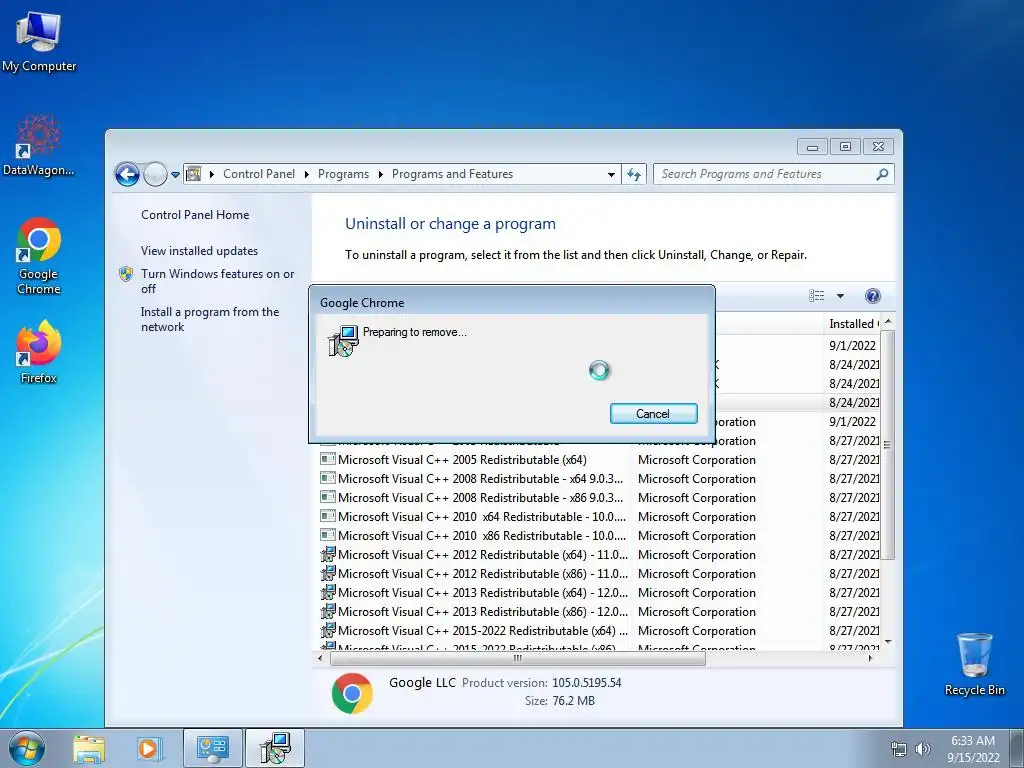Select the uninstaller taskbar item
The width and height of the screenshot is (1024, 768).
[275, 748]
